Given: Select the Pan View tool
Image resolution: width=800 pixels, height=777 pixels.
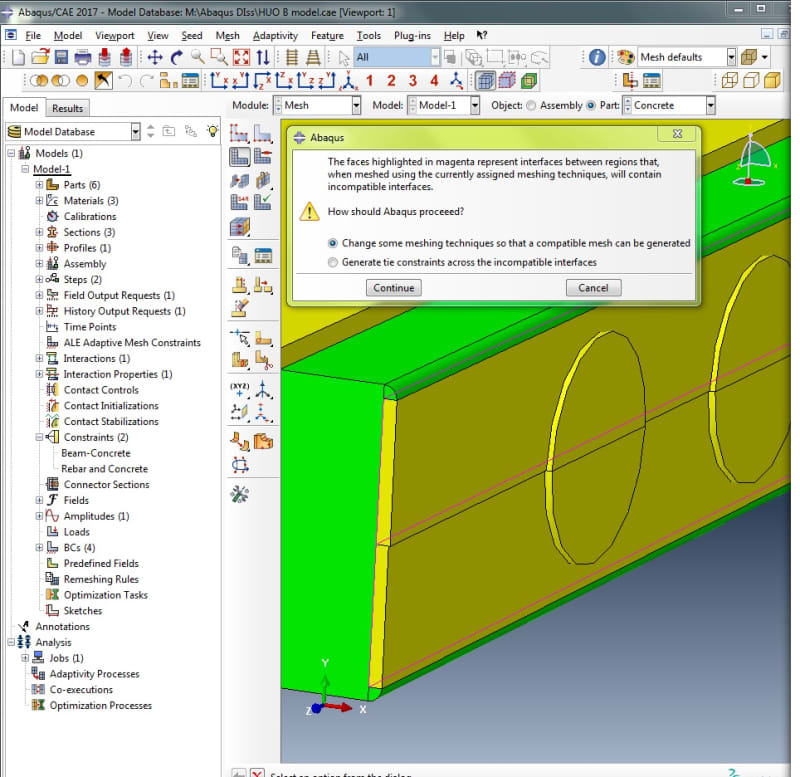Looking at the screenshot, I should click(x=155, y=57).
